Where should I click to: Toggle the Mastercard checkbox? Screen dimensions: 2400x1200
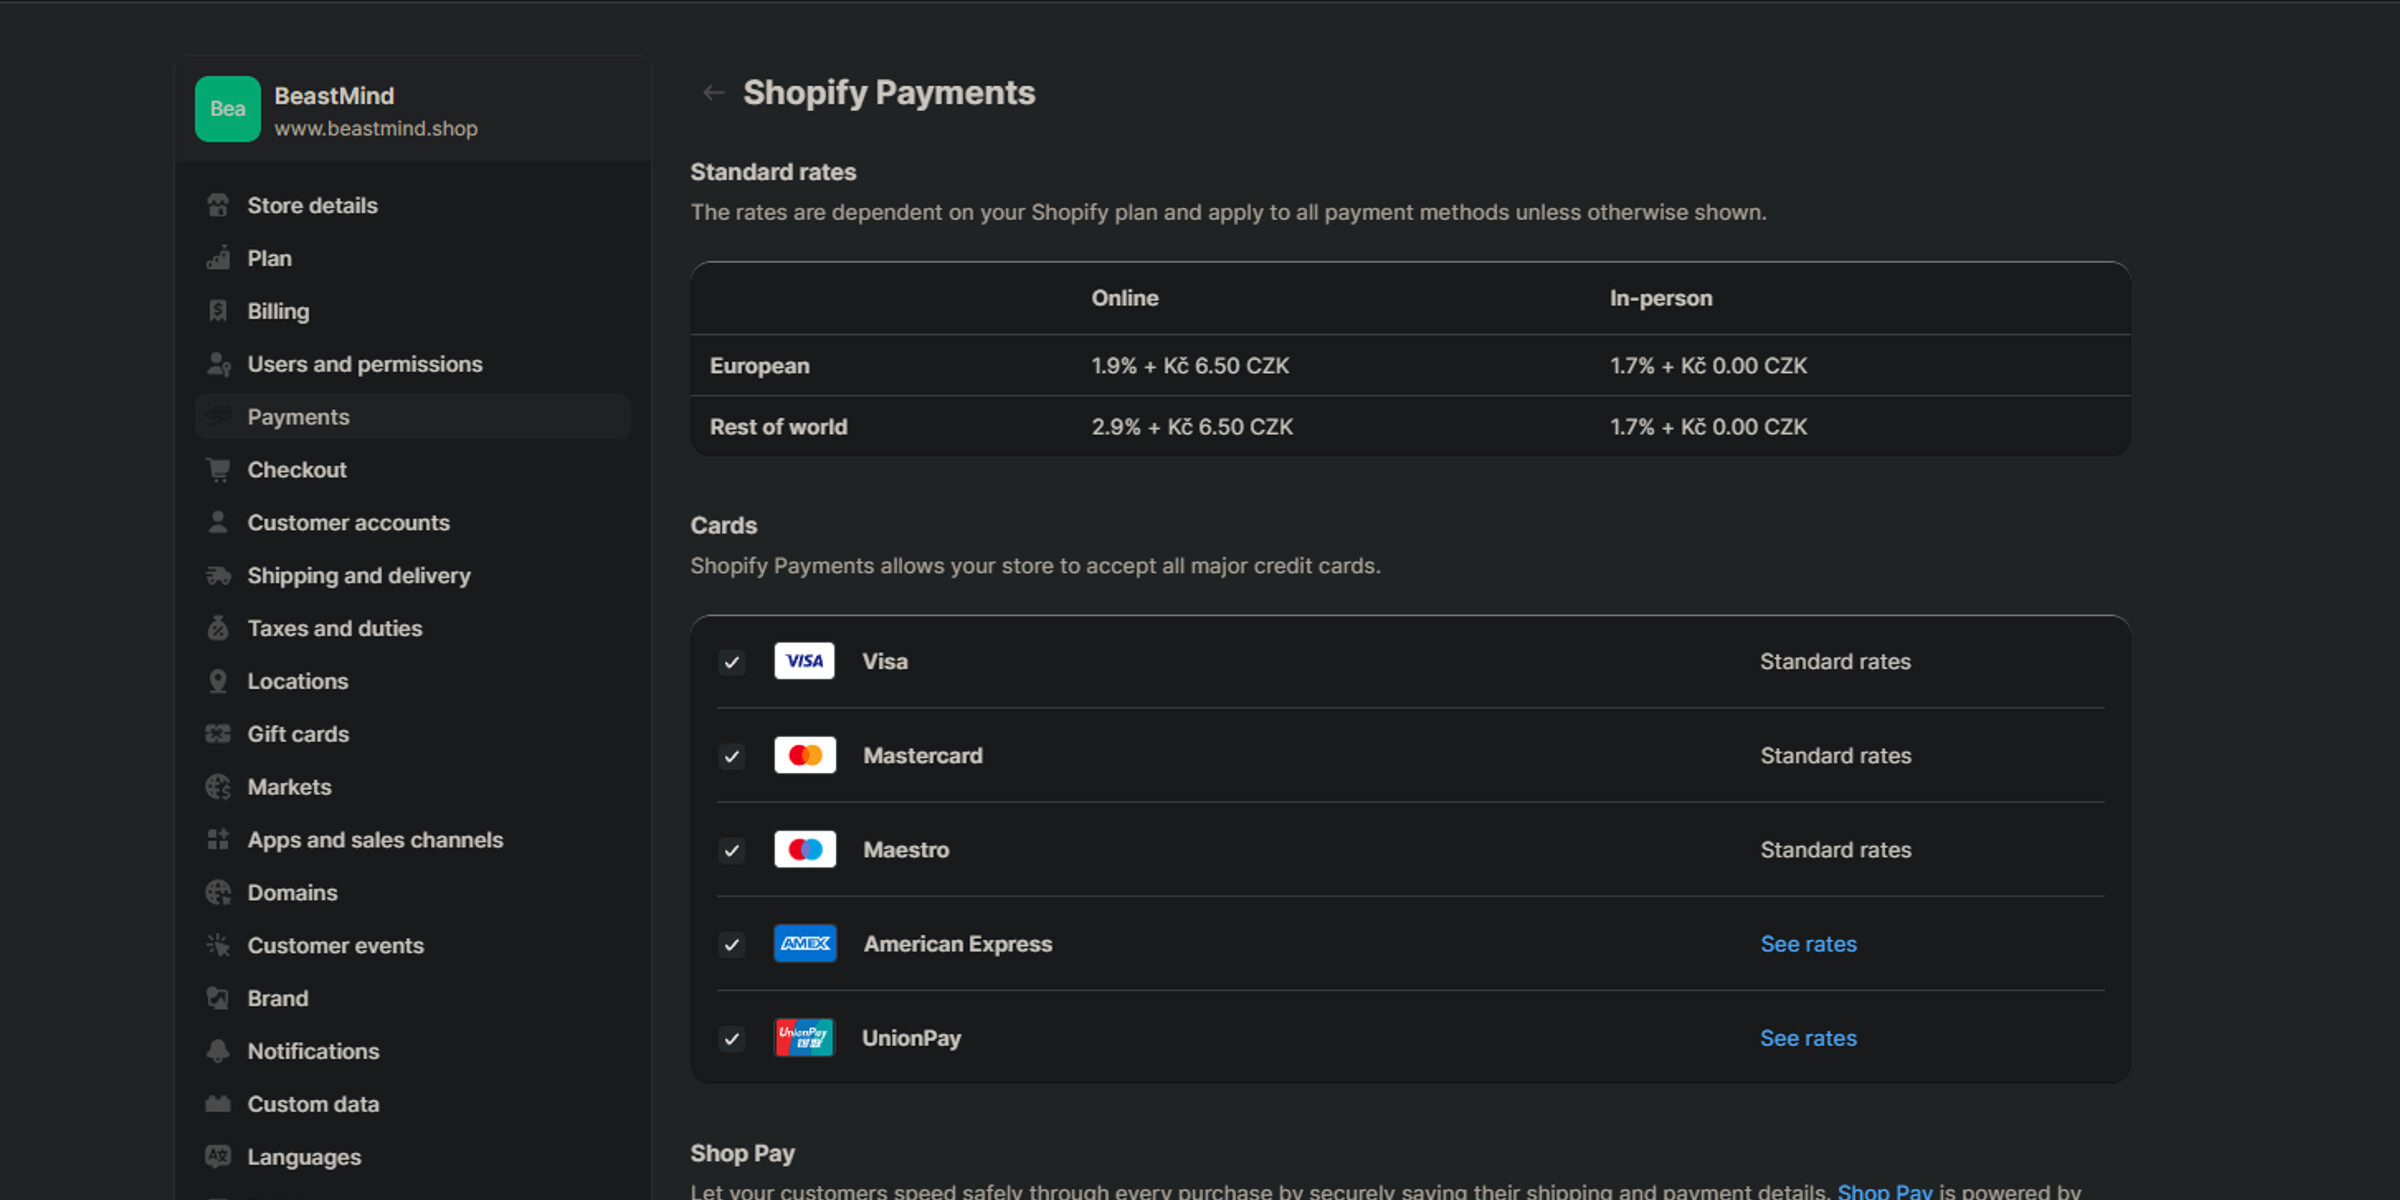[x=732, y=756]
